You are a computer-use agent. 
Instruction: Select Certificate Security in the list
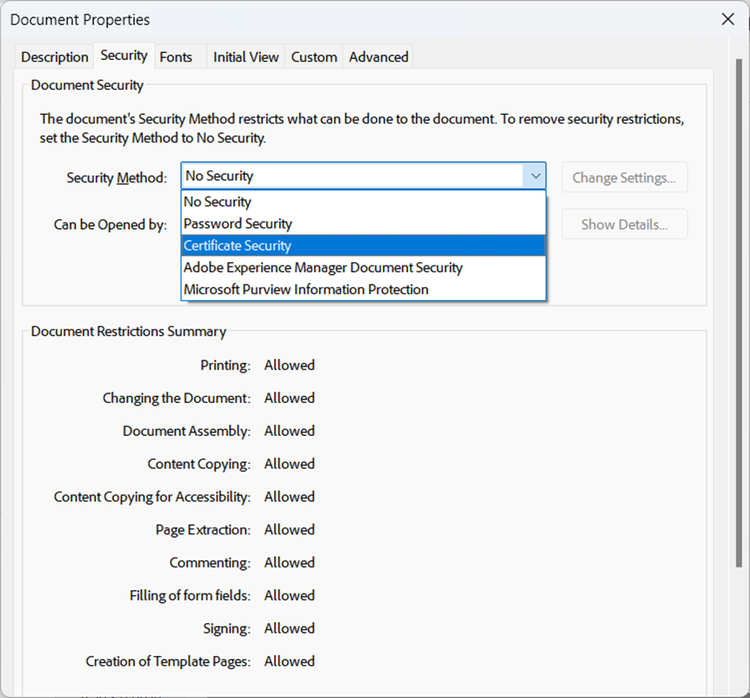tap(238, 245)
